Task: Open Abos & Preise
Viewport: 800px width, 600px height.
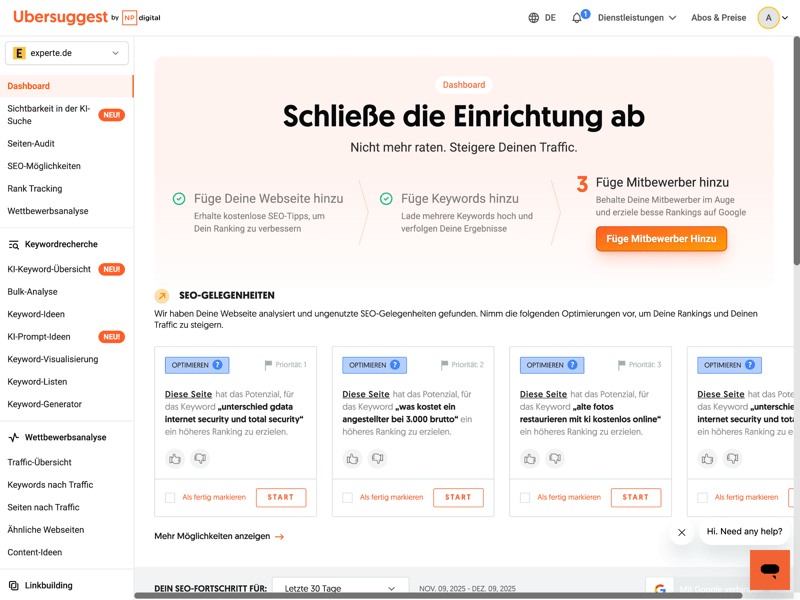Action: point(718,18)
